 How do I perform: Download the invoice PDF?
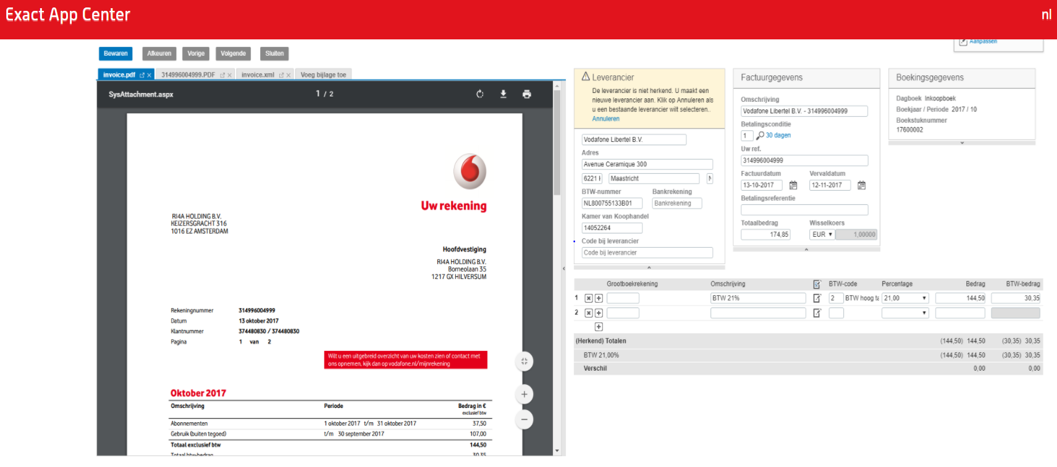[x=503, y=94]
